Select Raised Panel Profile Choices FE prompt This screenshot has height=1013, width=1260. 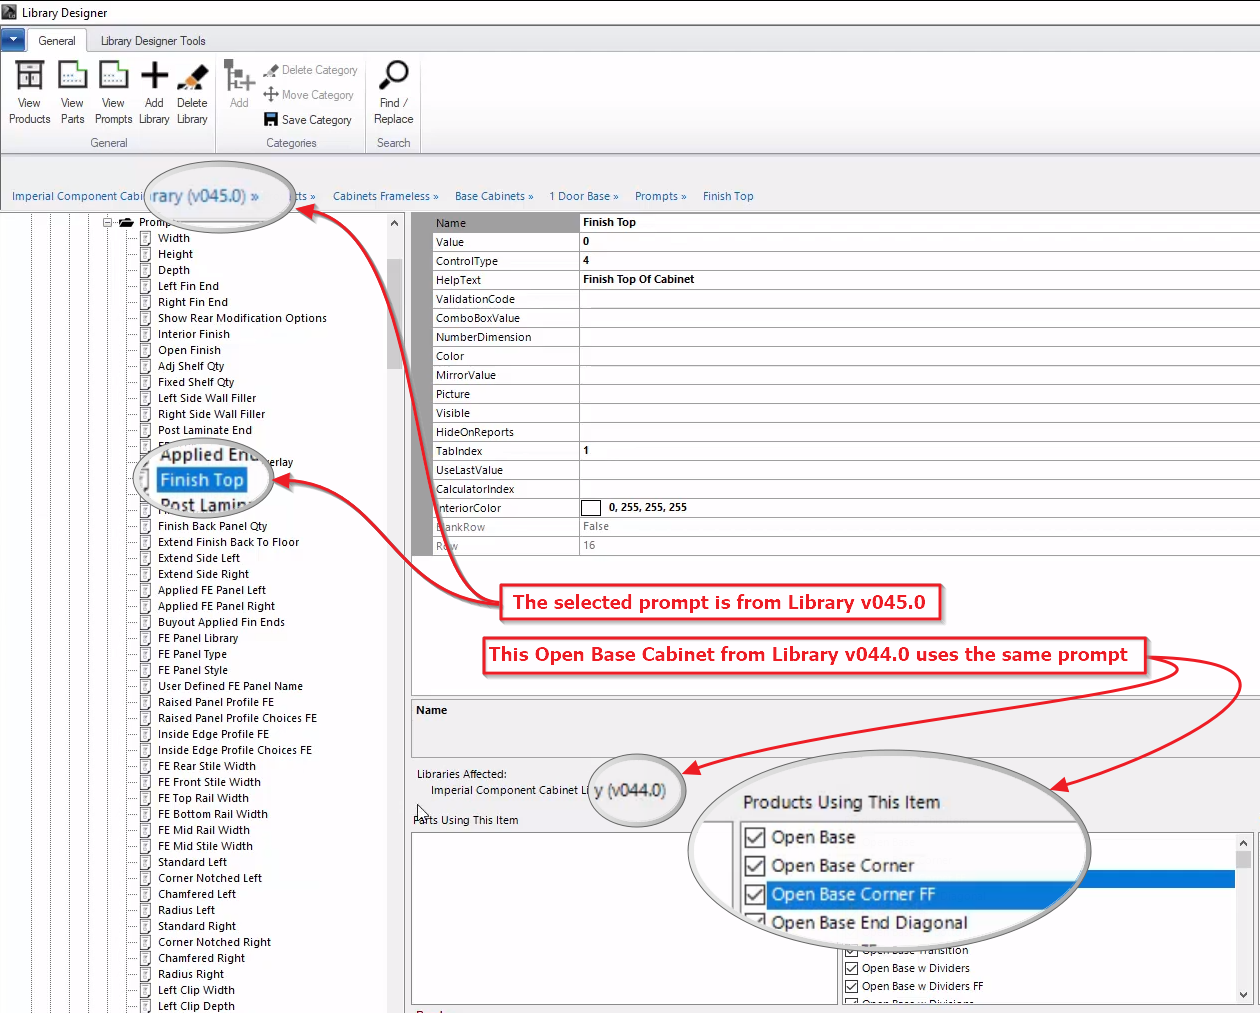[x=237, y=718]
